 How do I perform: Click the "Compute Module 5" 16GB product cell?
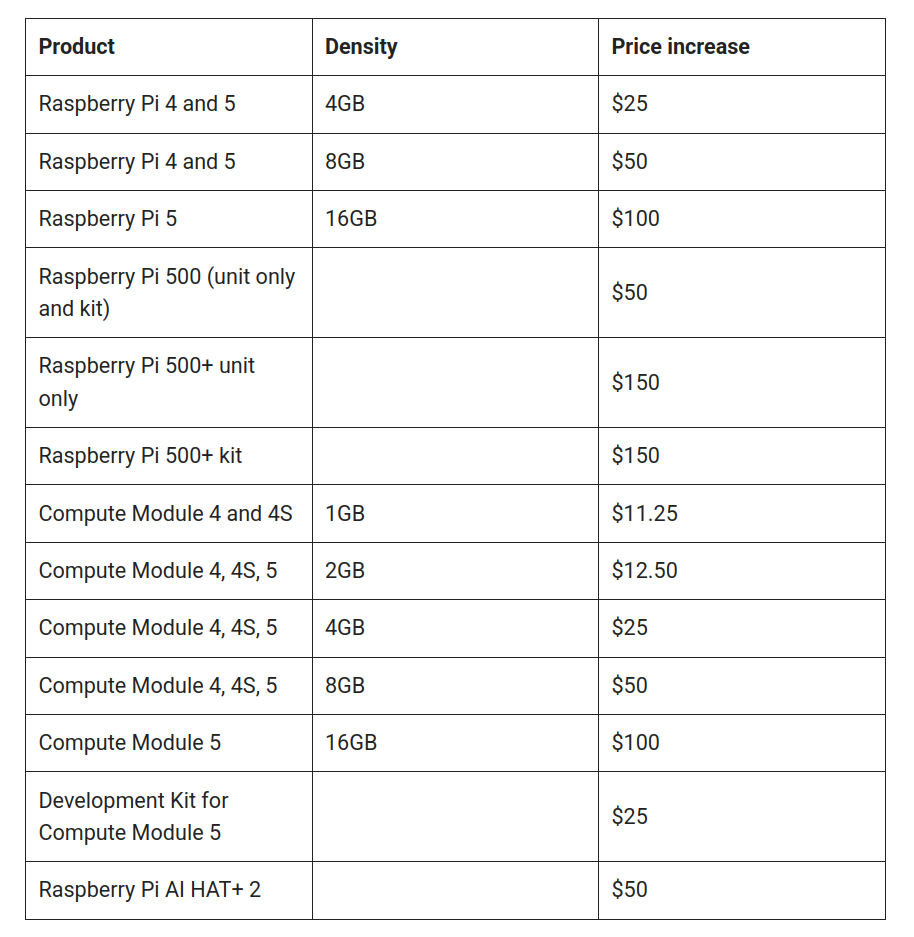tap(130, 743)
